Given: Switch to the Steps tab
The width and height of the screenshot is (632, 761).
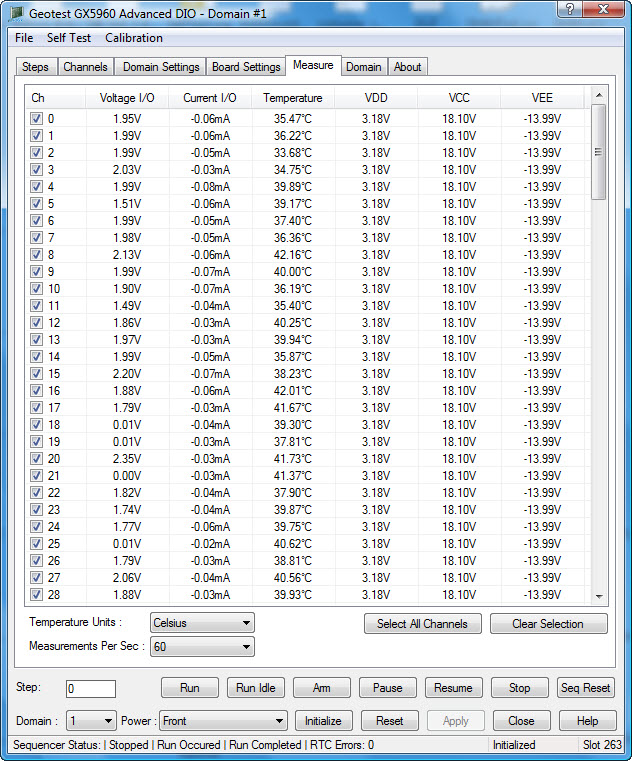Looking at the screenshot, I should pos(35,67).
